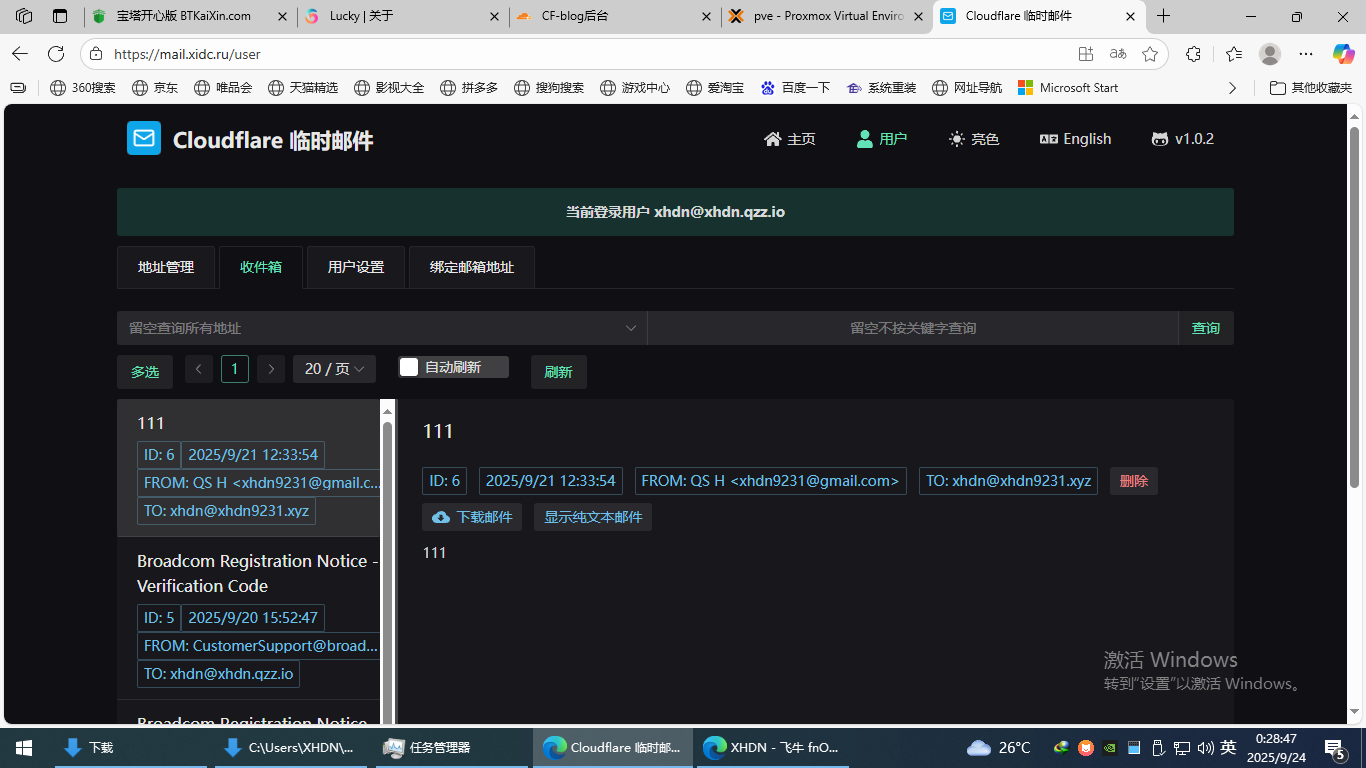The image size is (1366, 768).
Task: Open the 20 / 页 page size dropdown
Action: [334, 369]
